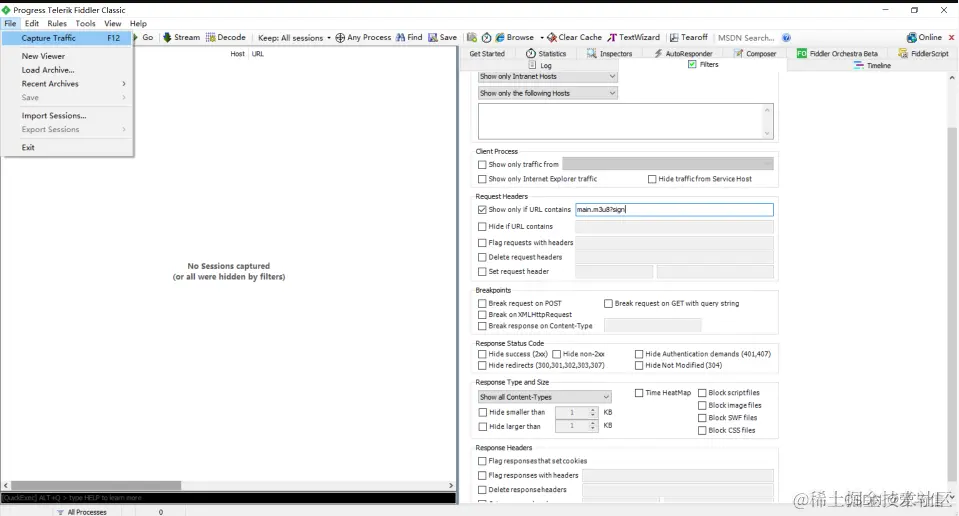Viewport: 959px width, 516px height.
Task: Check Block image files
Action: tap(702, 405)
